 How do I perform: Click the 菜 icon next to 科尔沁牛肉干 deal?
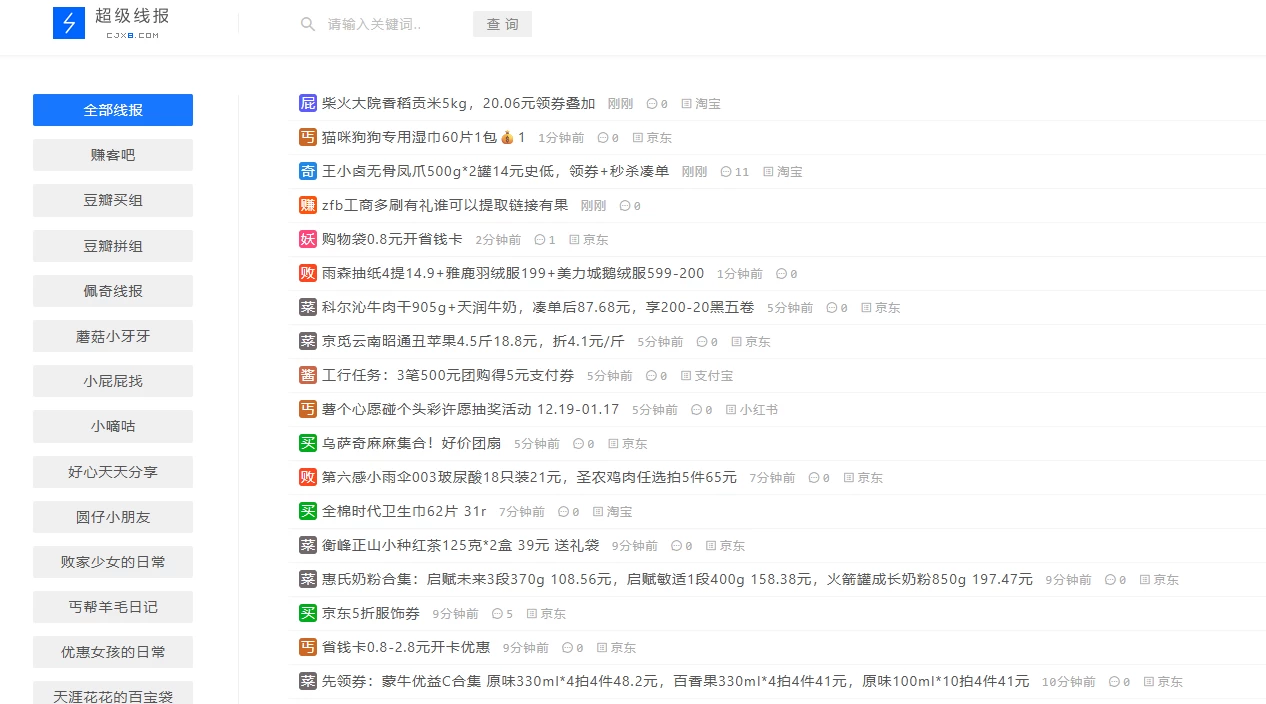(x=307, y=307)
